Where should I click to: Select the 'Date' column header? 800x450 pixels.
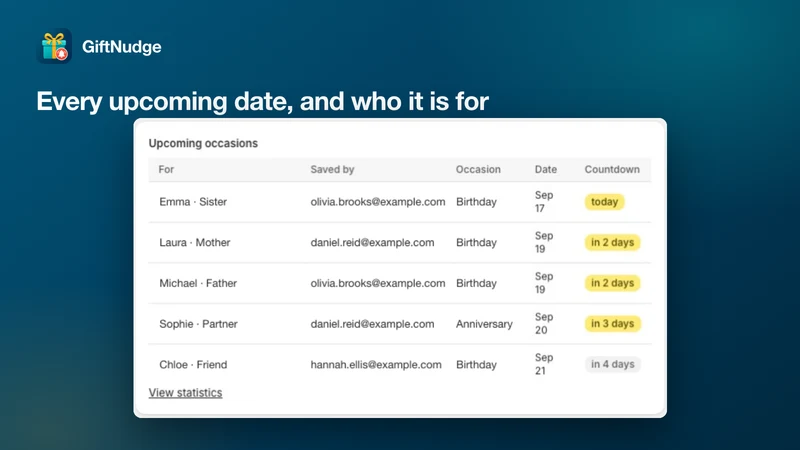coord(545,169)
